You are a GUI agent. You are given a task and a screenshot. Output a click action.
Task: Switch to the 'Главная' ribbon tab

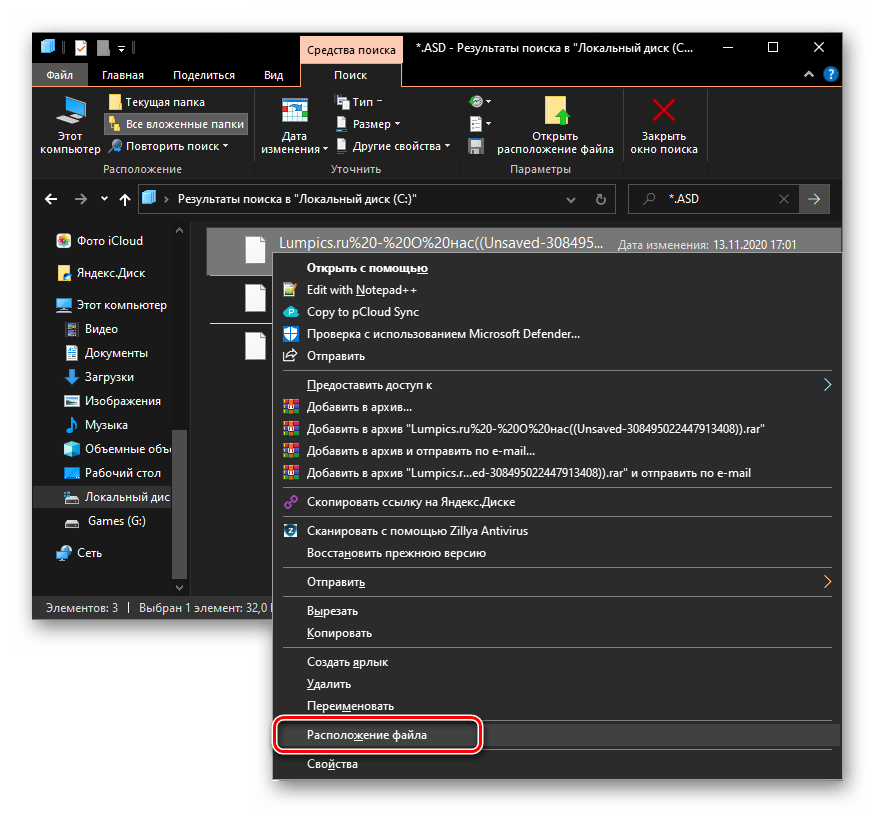coord(121,75)
